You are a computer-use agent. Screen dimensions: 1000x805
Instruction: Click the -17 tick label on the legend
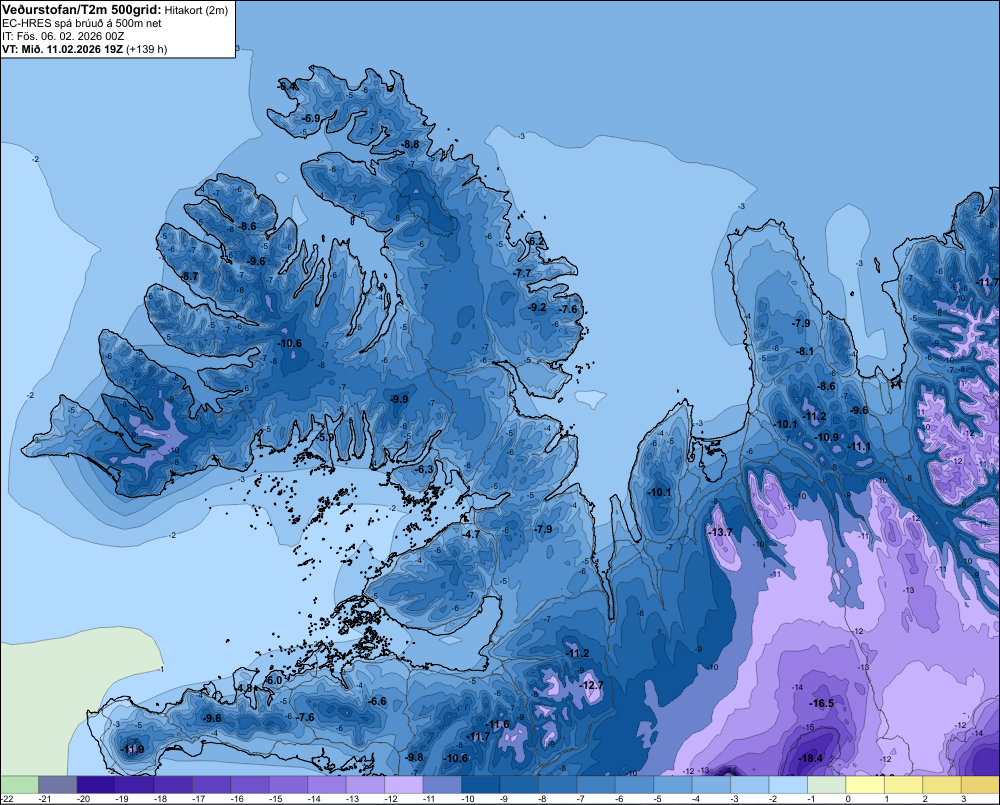point(198,799)
